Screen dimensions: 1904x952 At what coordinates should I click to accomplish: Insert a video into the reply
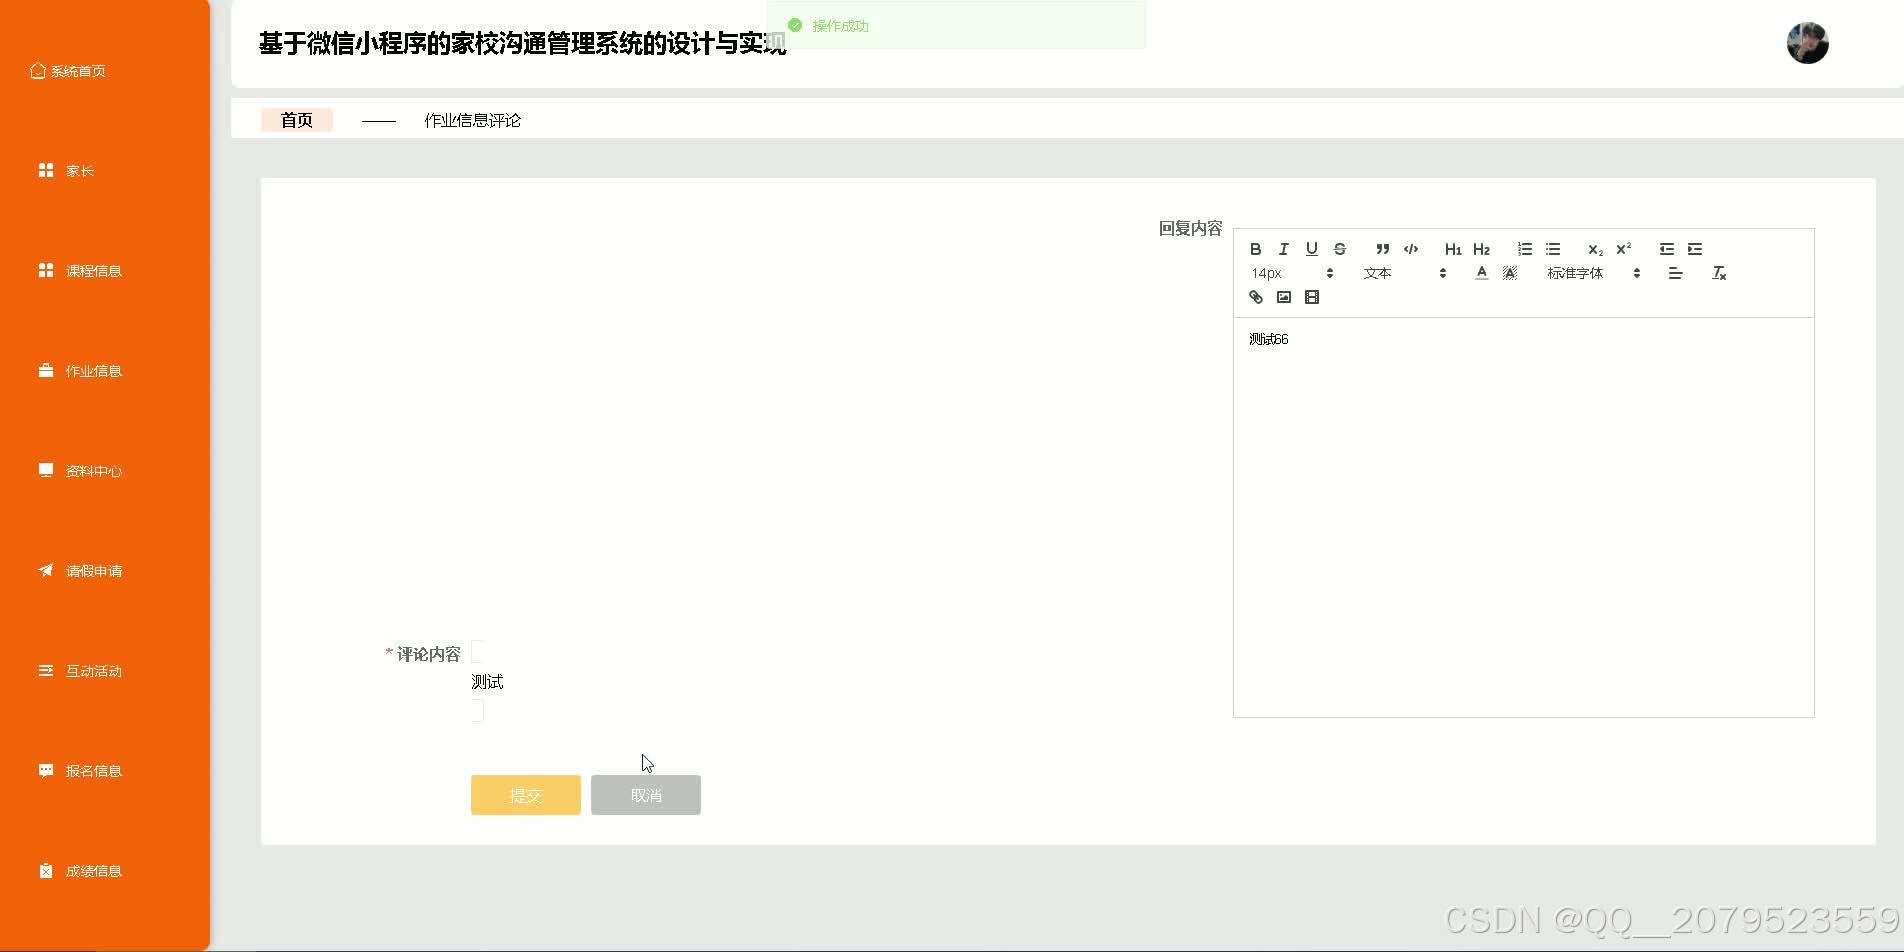pos(1312,297)
